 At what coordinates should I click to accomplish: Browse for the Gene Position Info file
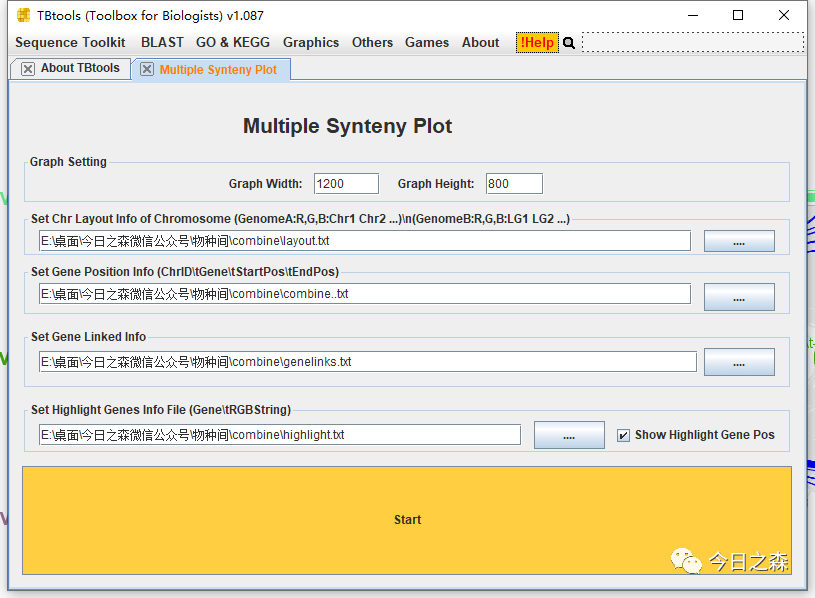click(739, 297)
